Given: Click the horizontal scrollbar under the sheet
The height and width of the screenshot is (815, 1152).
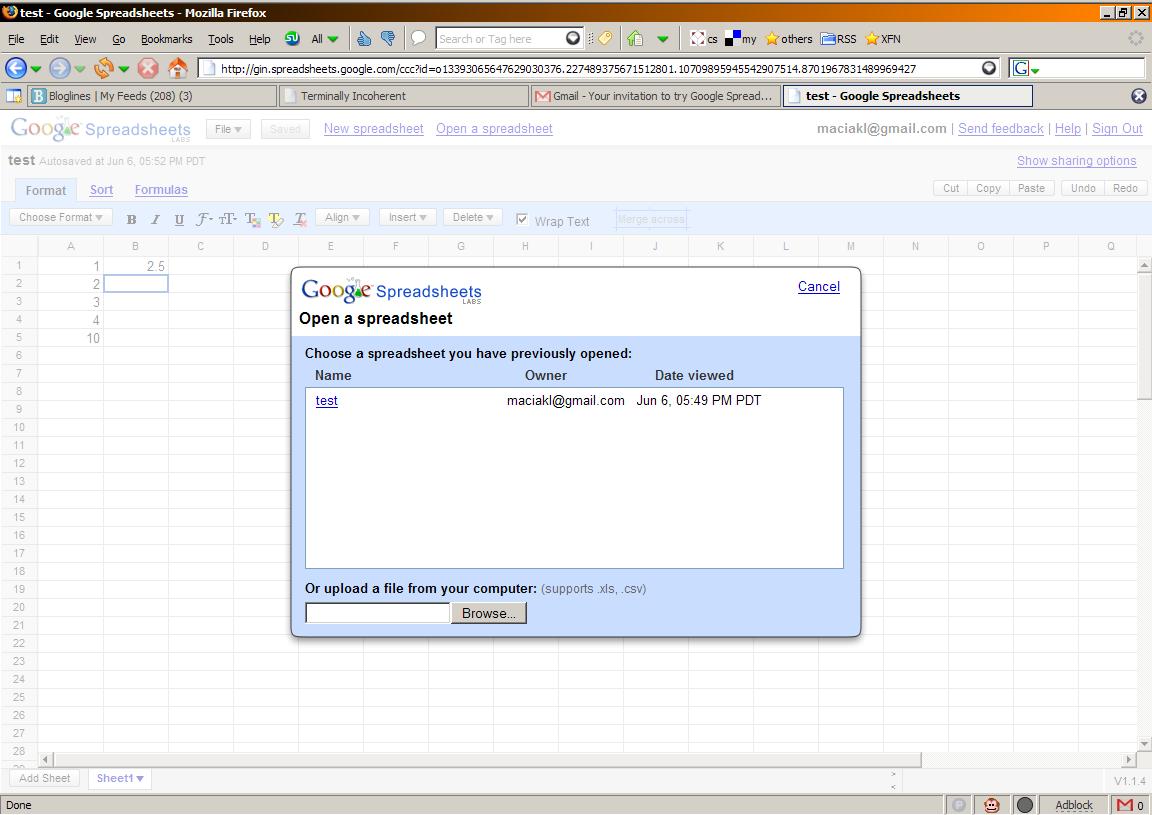Looking at the screenshot, I should pos(487,760).
